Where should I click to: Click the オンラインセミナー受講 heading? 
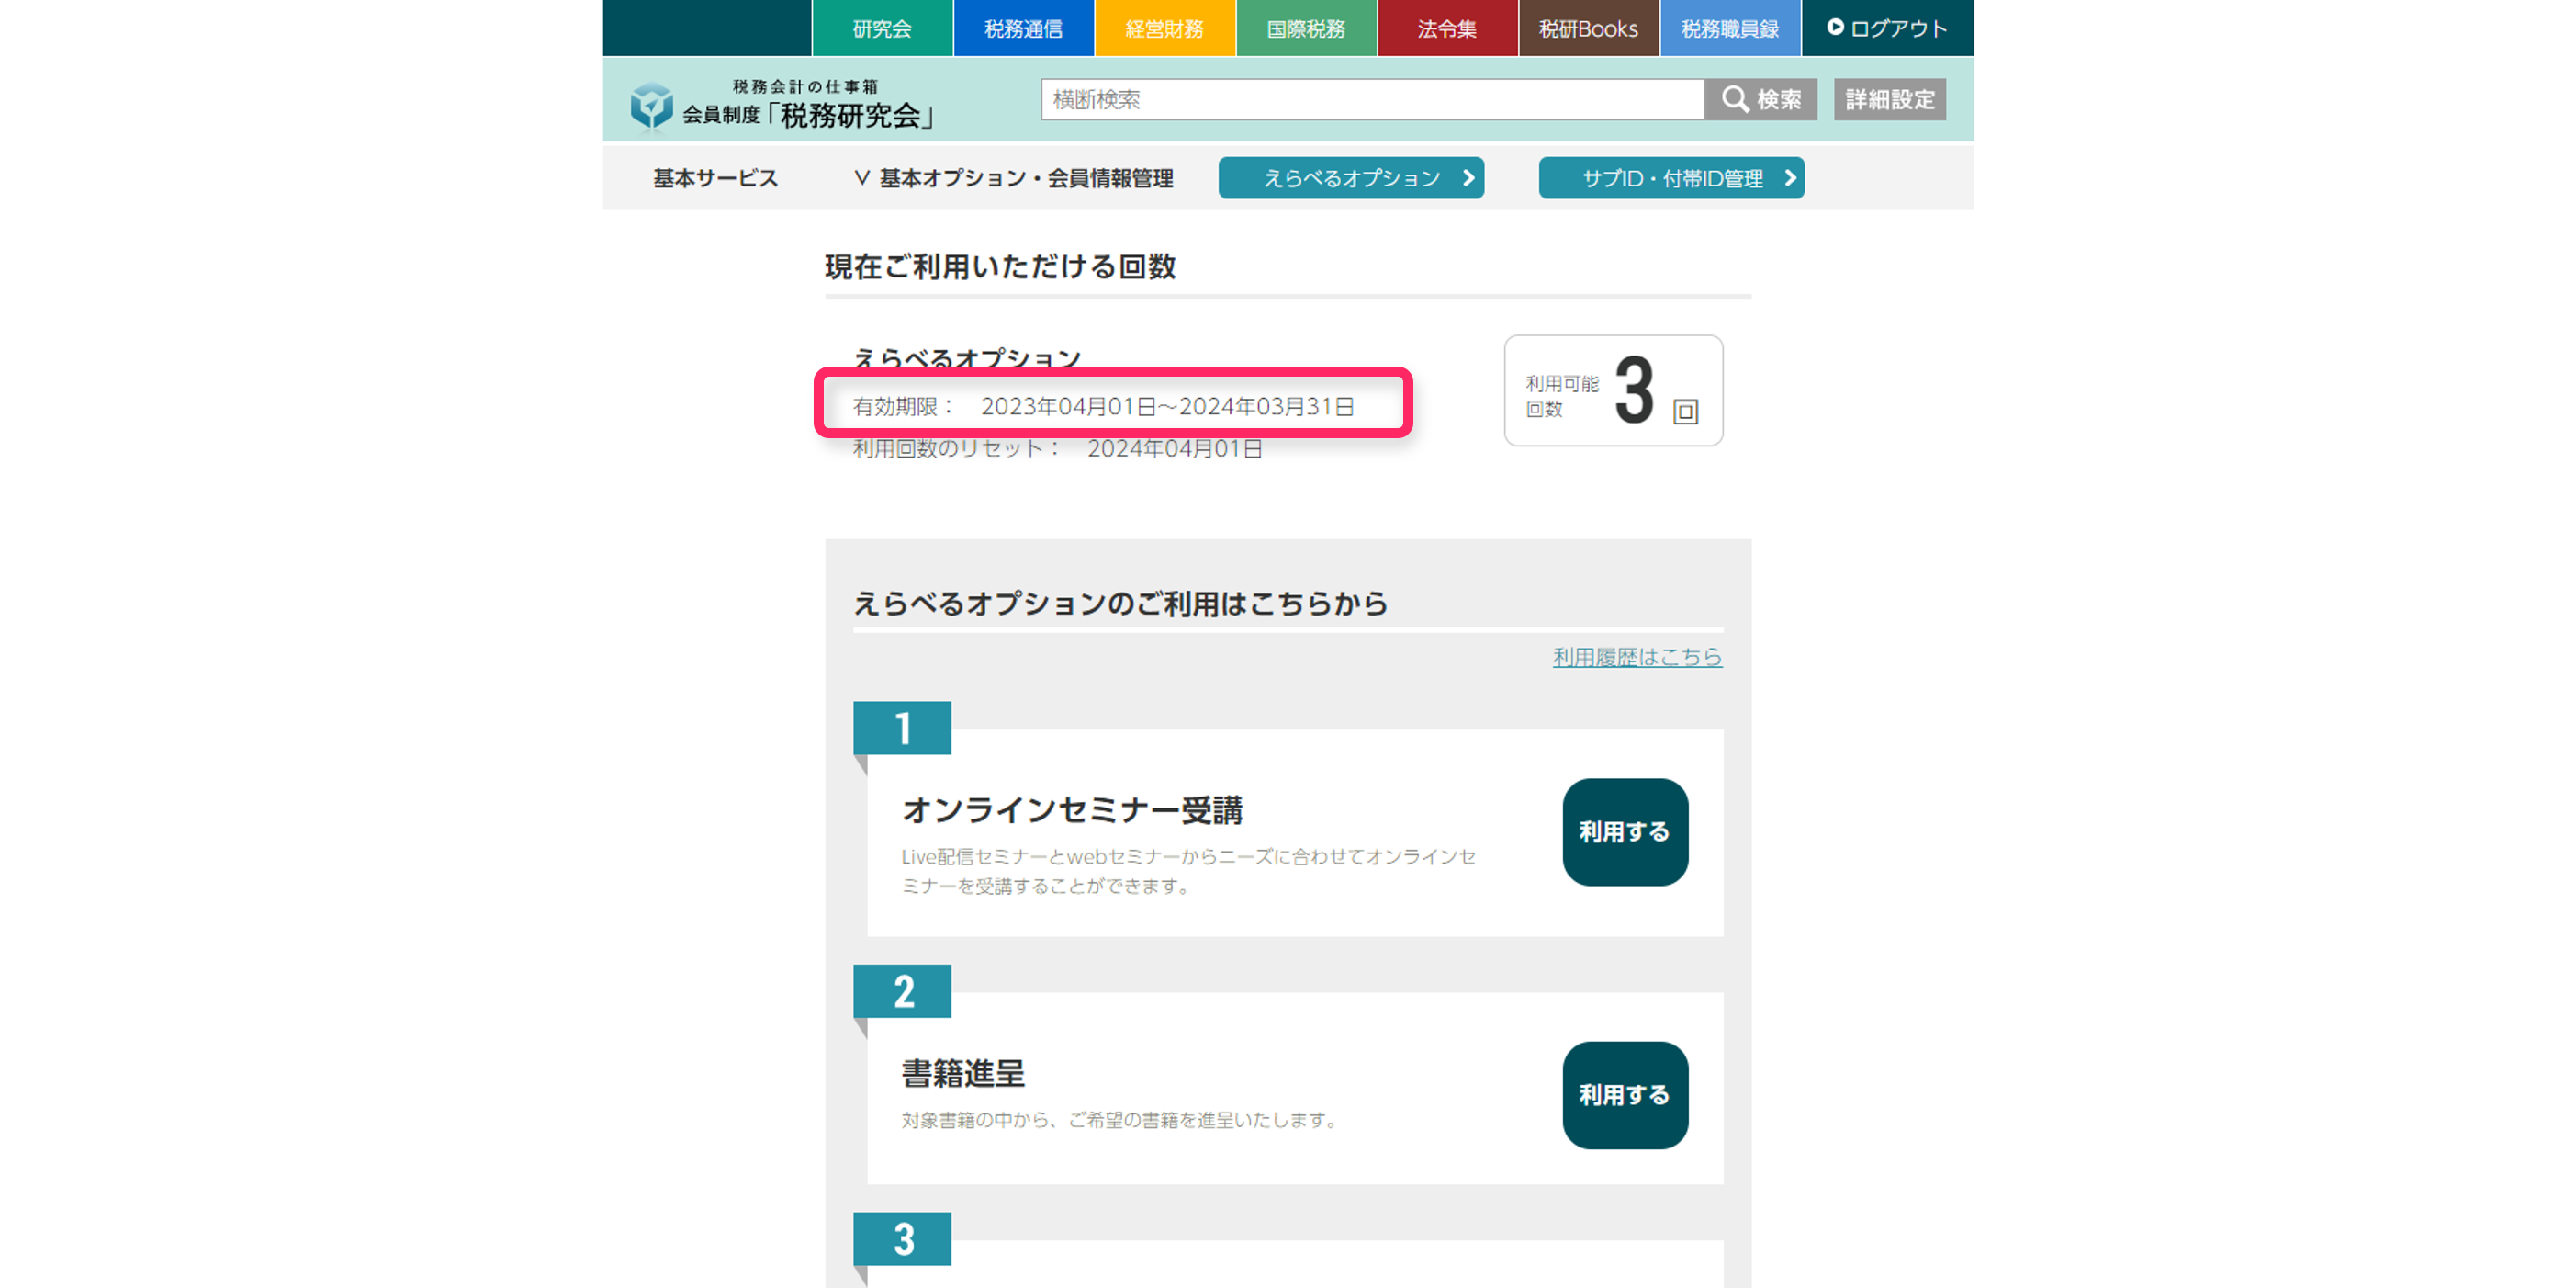pos(1072,810)
